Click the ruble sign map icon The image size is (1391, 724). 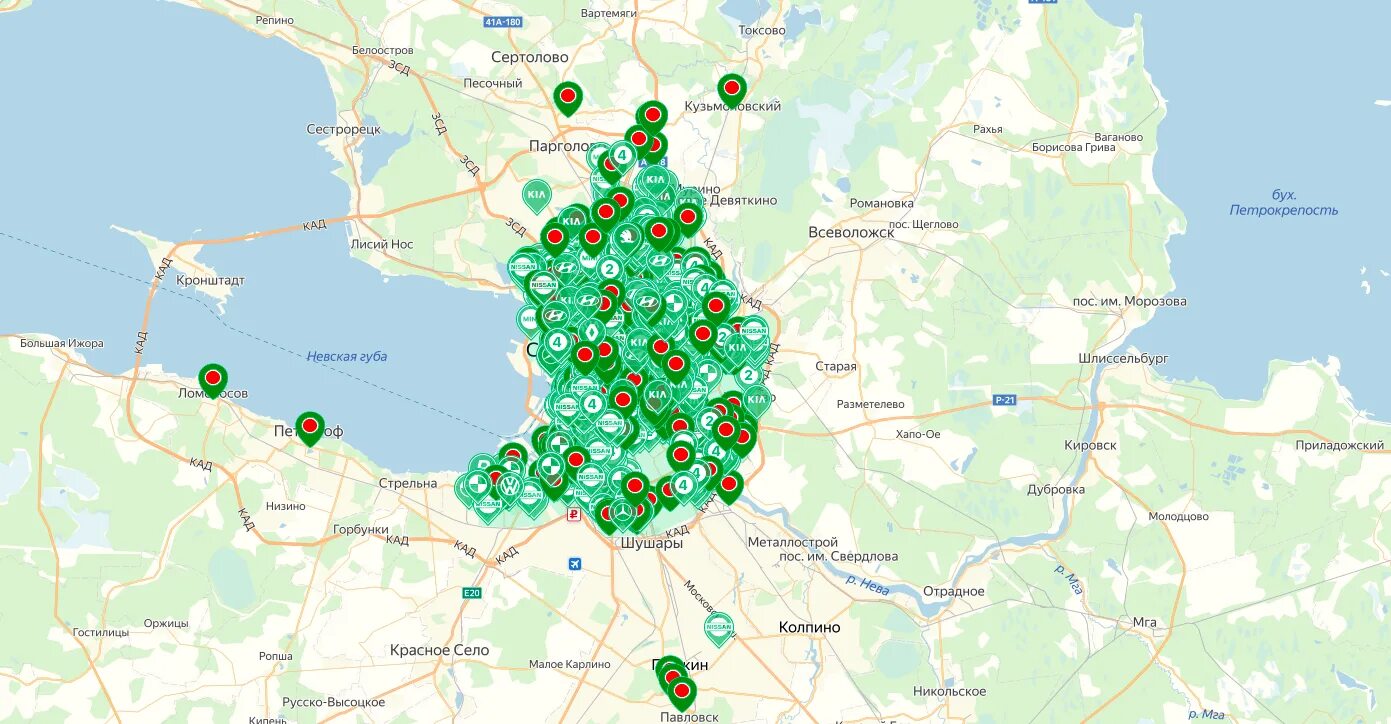click(574, 515)
